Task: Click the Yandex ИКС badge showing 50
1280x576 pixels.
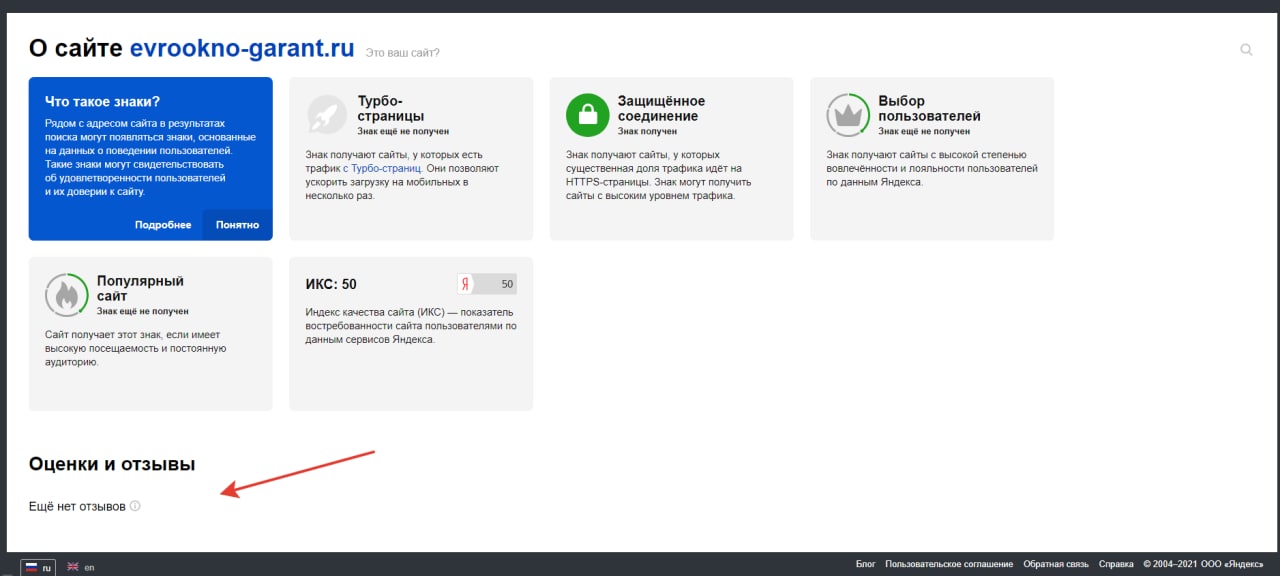Action: [487, 284]
